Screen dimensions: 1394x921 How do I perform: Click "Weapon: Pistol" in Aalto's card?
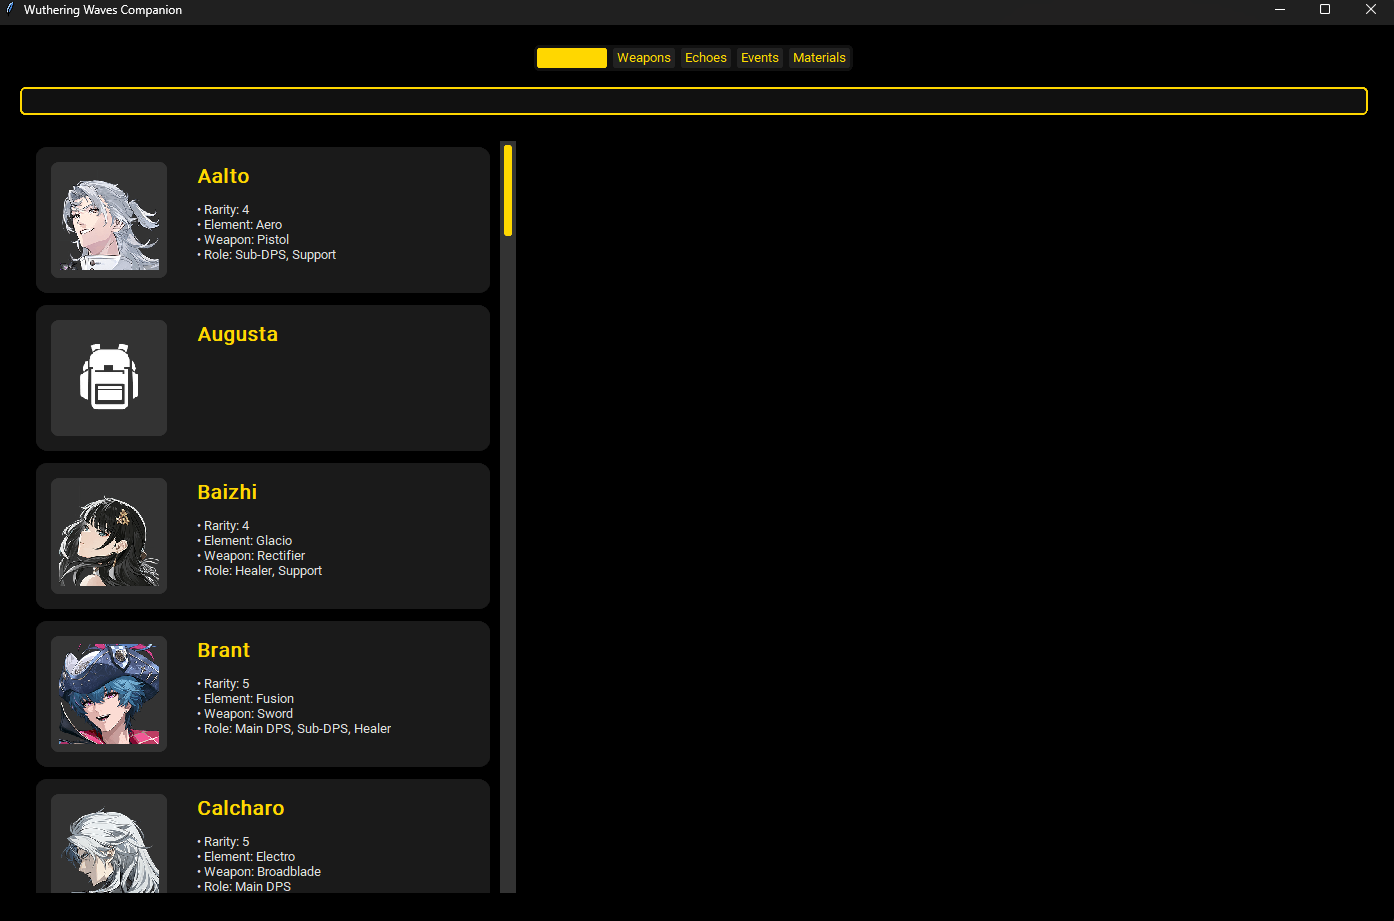(243, 240)
